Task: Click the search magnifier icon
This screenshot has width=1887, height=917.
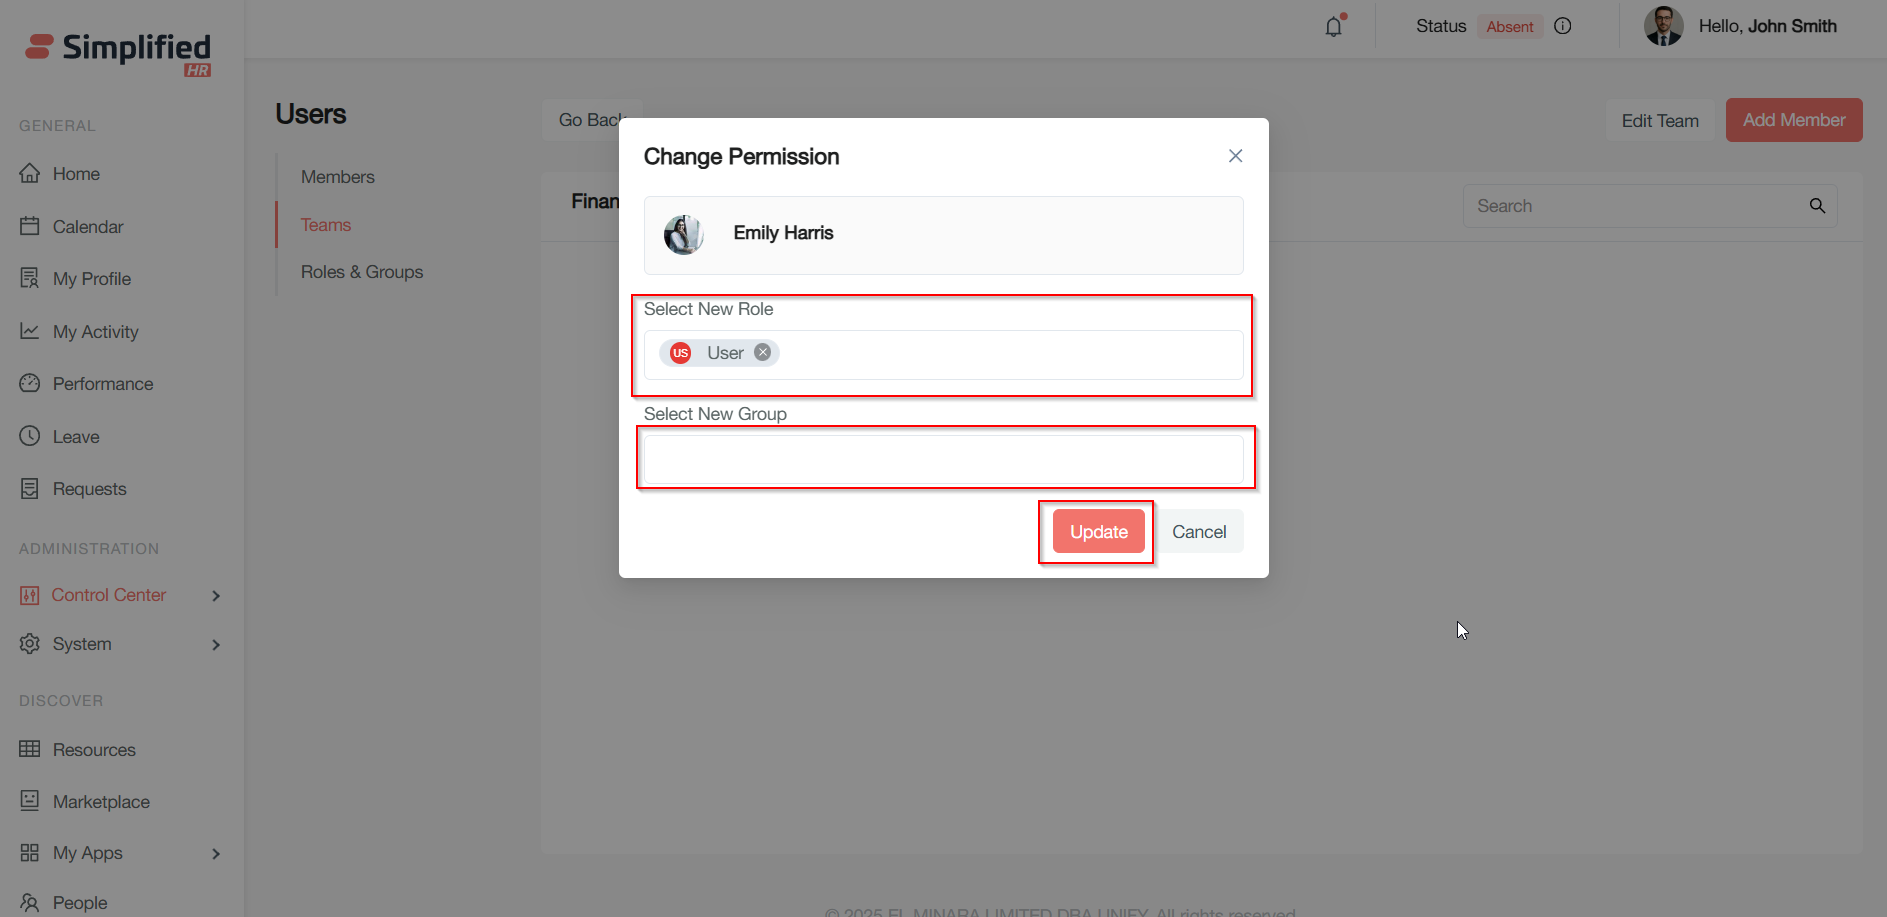Action: point(1817,206)
